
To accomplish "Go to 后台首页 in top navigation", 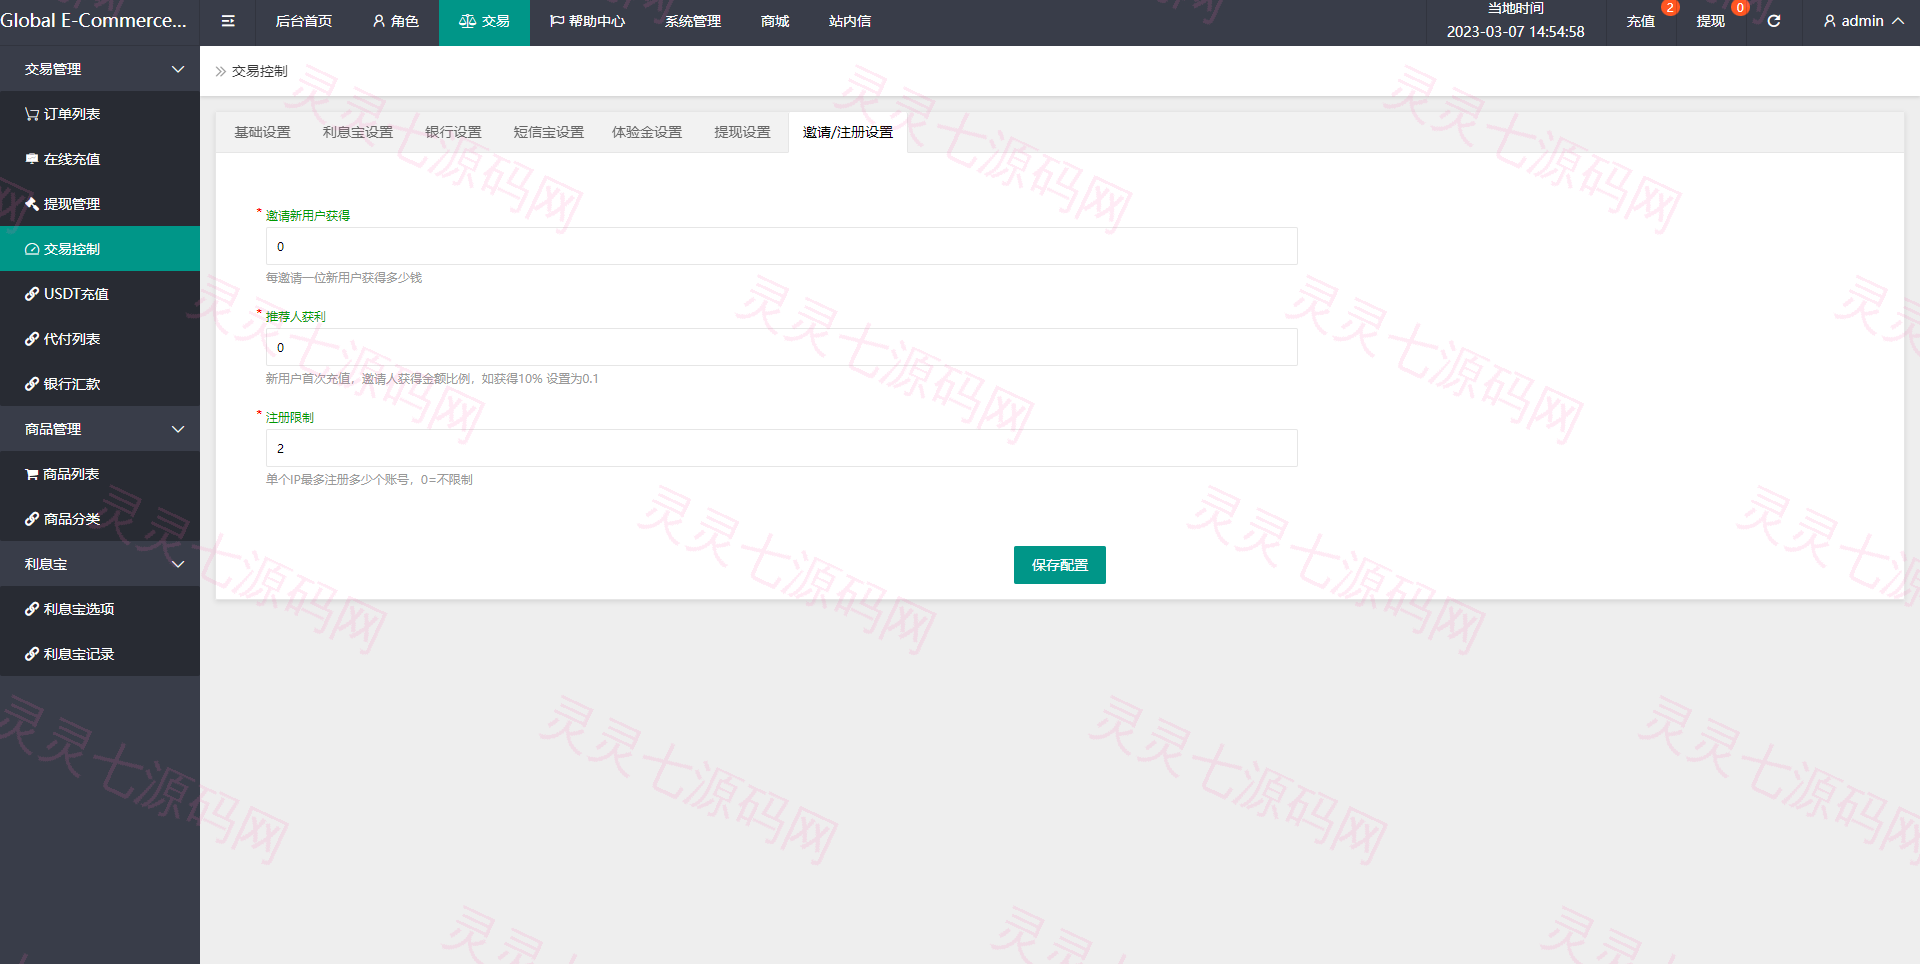I will pos(304,21).
